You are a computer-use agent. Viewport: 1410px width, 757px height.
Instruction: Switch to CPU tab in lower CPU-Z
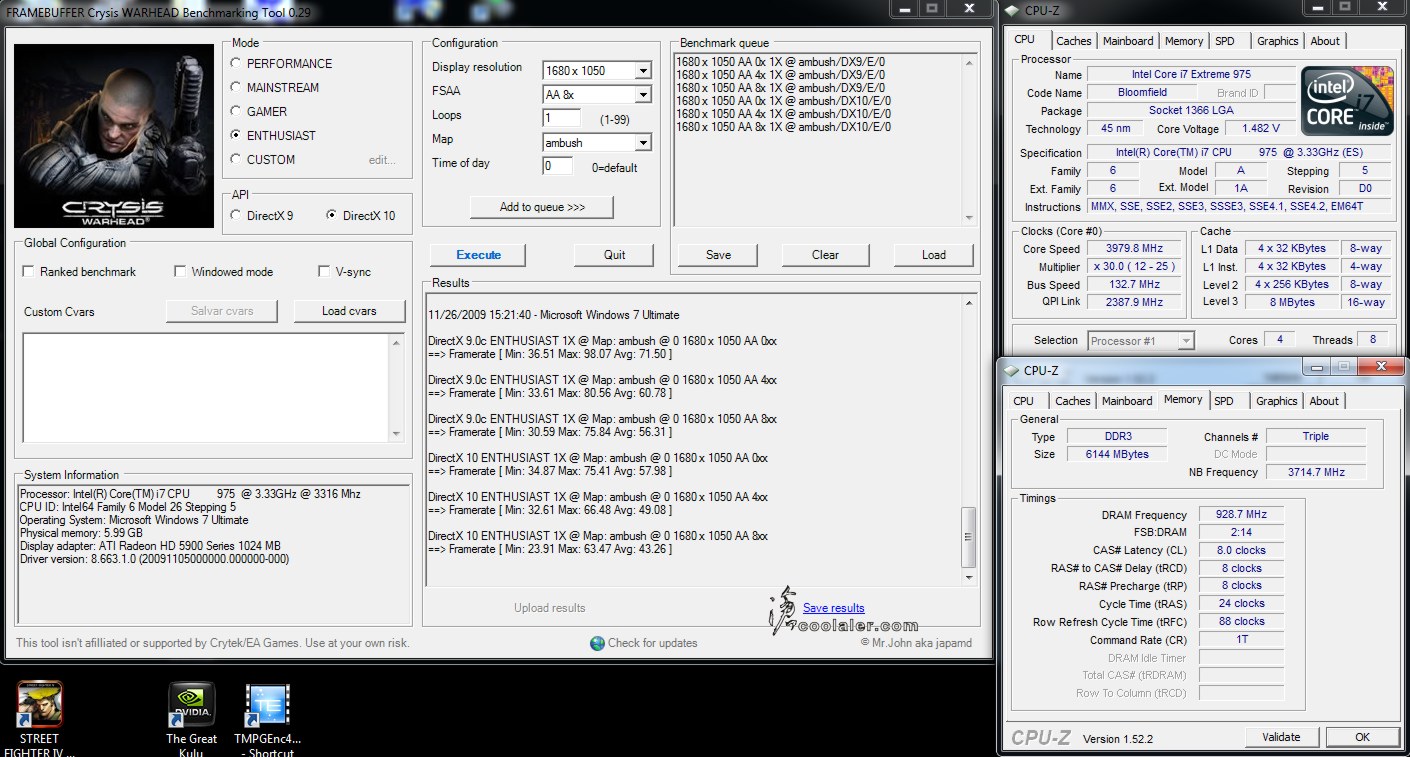click(1024, 401)
